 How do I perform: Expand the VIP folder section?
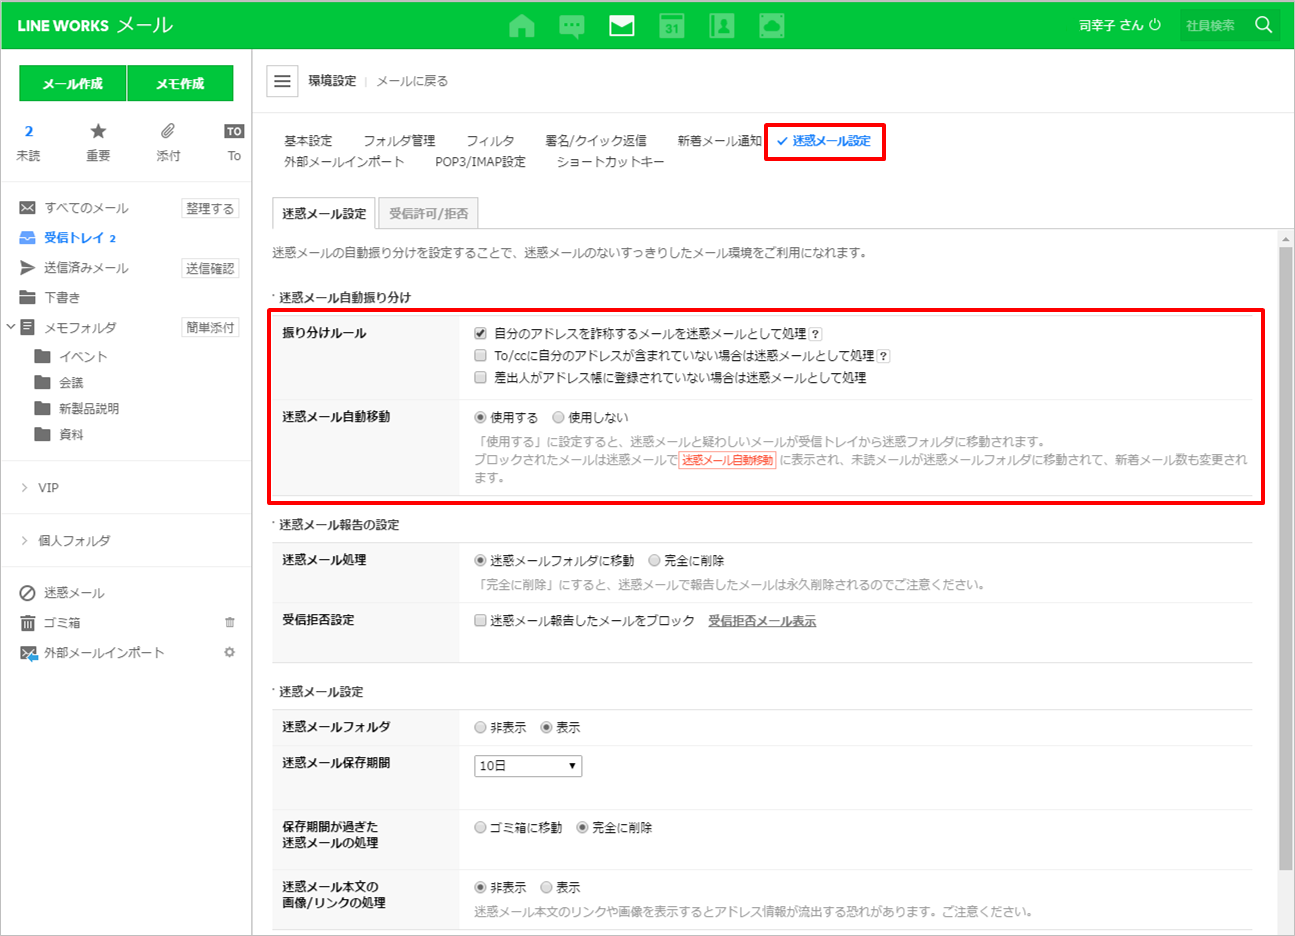coord(25,488)
